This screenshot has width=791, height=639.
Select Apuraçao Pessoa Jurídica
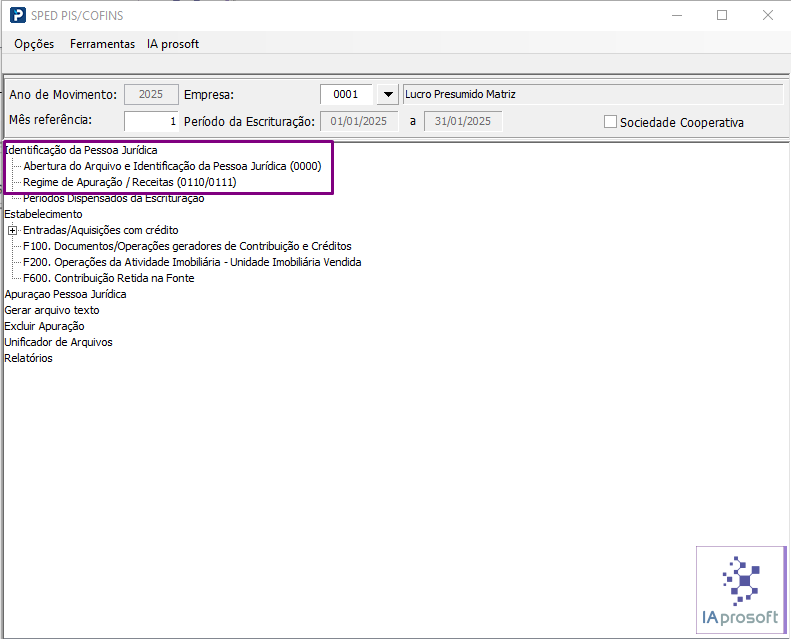[x=66, y=294]
